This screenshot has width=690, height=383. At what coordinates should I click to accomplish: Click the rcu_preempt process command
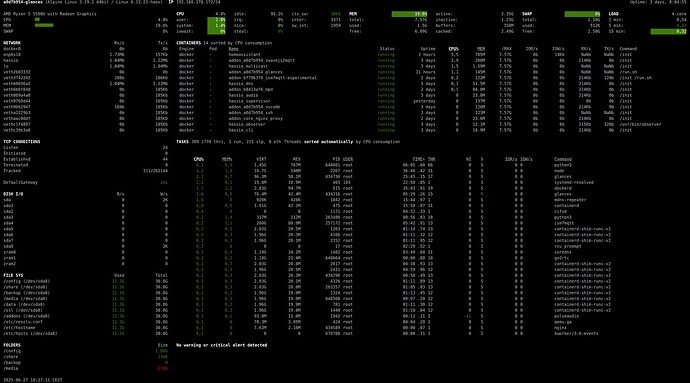pos(568,246)
